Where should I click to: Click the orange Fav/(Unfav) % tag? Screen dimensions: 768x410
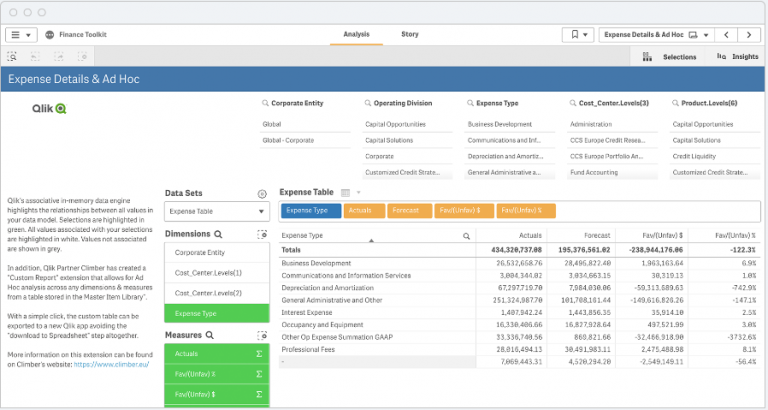[526, 211]
